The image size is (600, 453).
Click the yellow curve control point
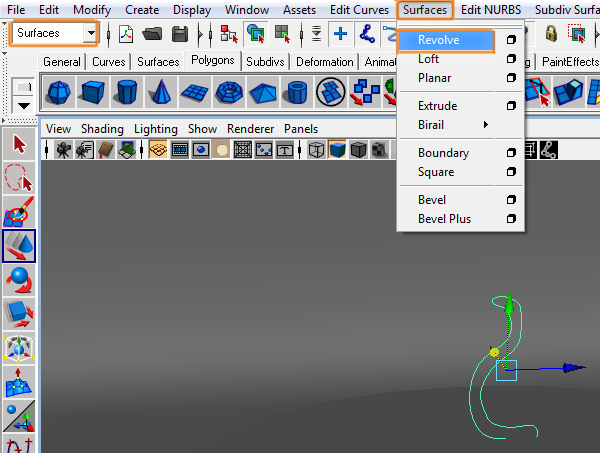(494, 351)
